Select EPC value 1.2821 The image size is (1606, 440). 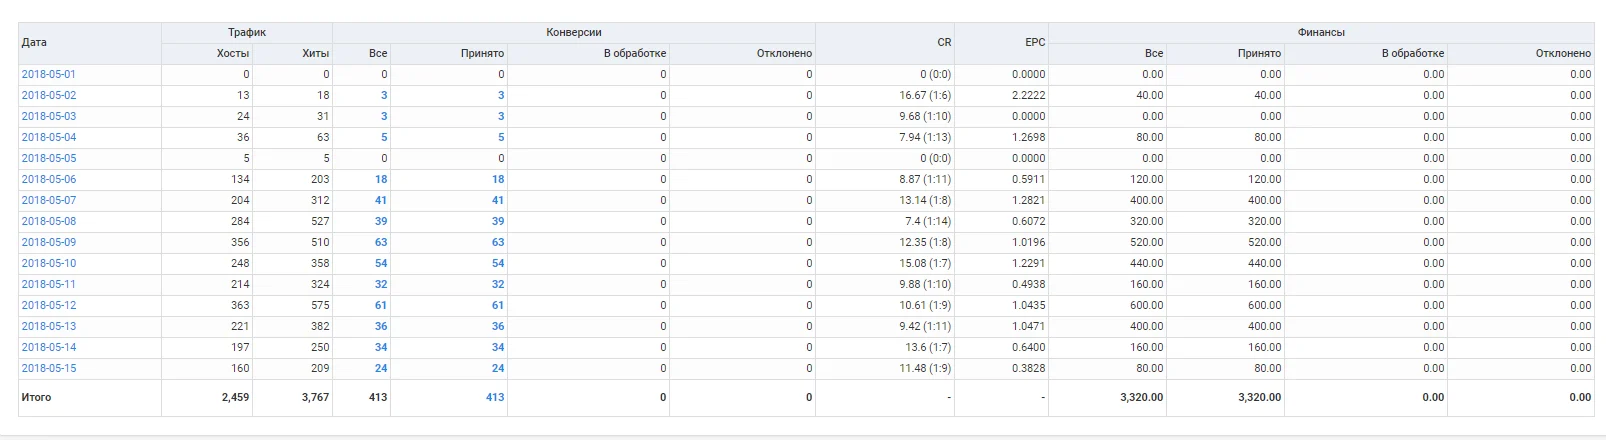[1029, 200]
